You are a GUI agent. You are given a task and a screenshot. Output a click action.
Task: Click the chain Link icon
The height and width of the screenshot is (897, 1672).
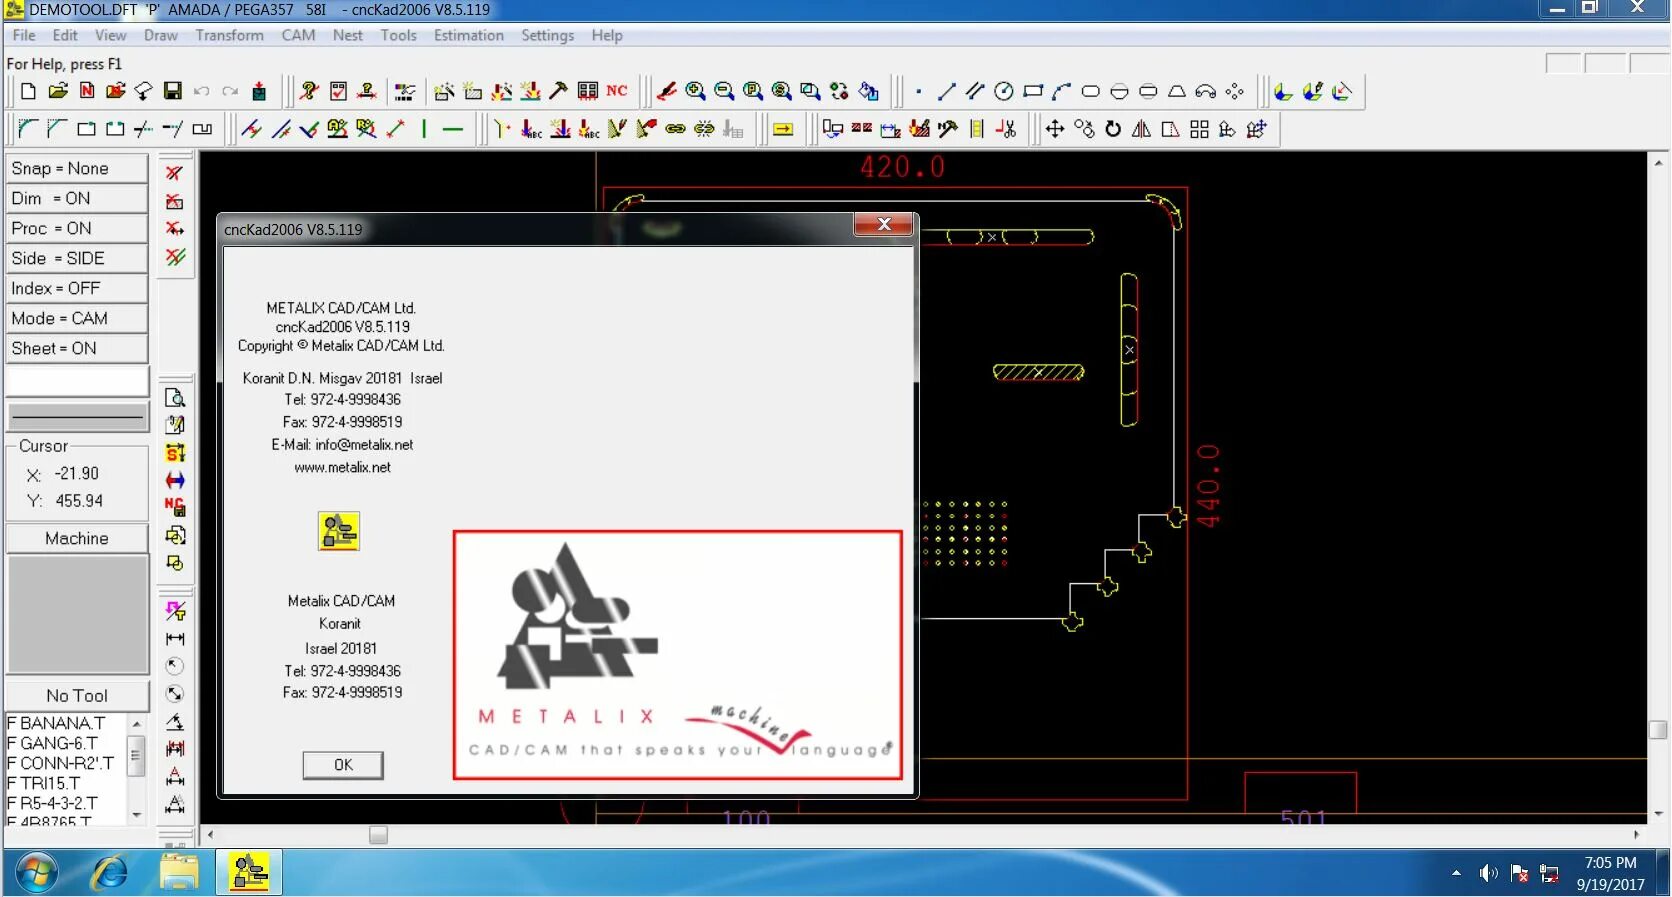pyautogui.click(x=675, y=129)
